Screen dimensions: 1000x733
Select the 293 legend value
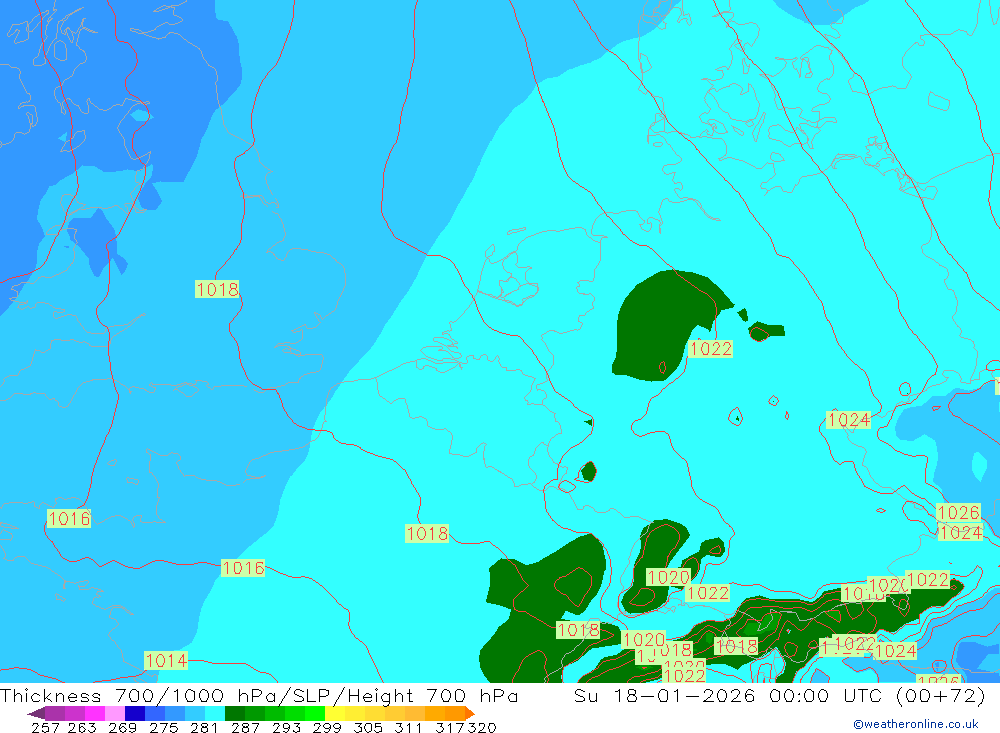point(286,727)
